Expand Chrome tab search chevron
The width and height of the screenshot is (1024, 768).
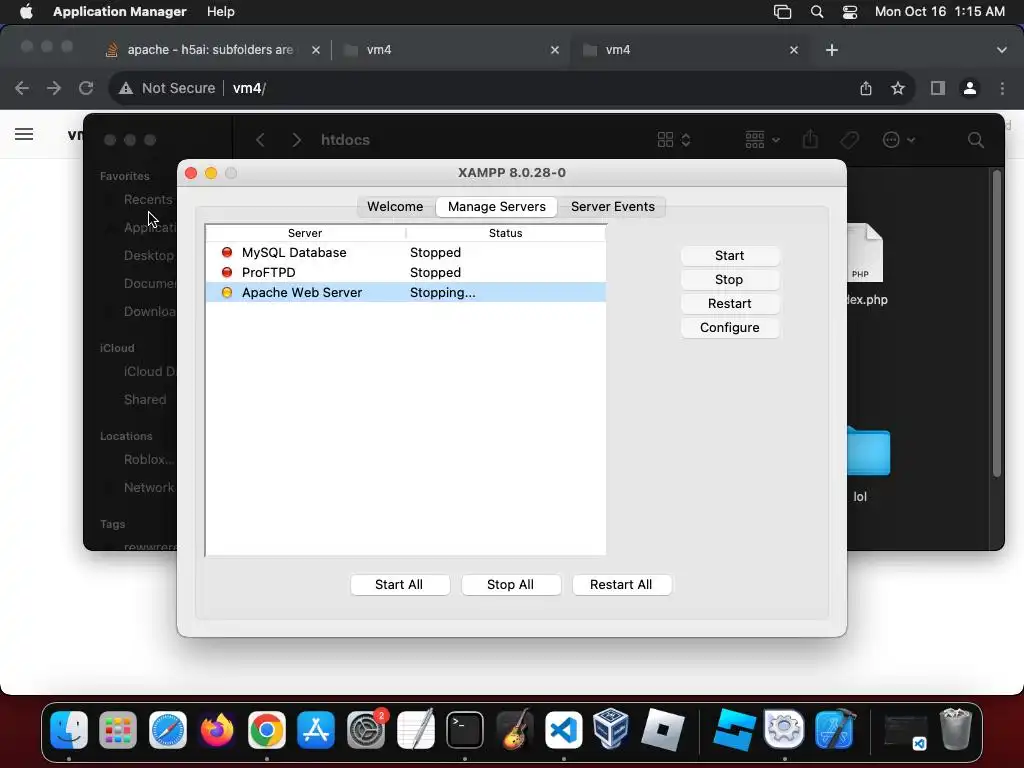pos(1002,50)
